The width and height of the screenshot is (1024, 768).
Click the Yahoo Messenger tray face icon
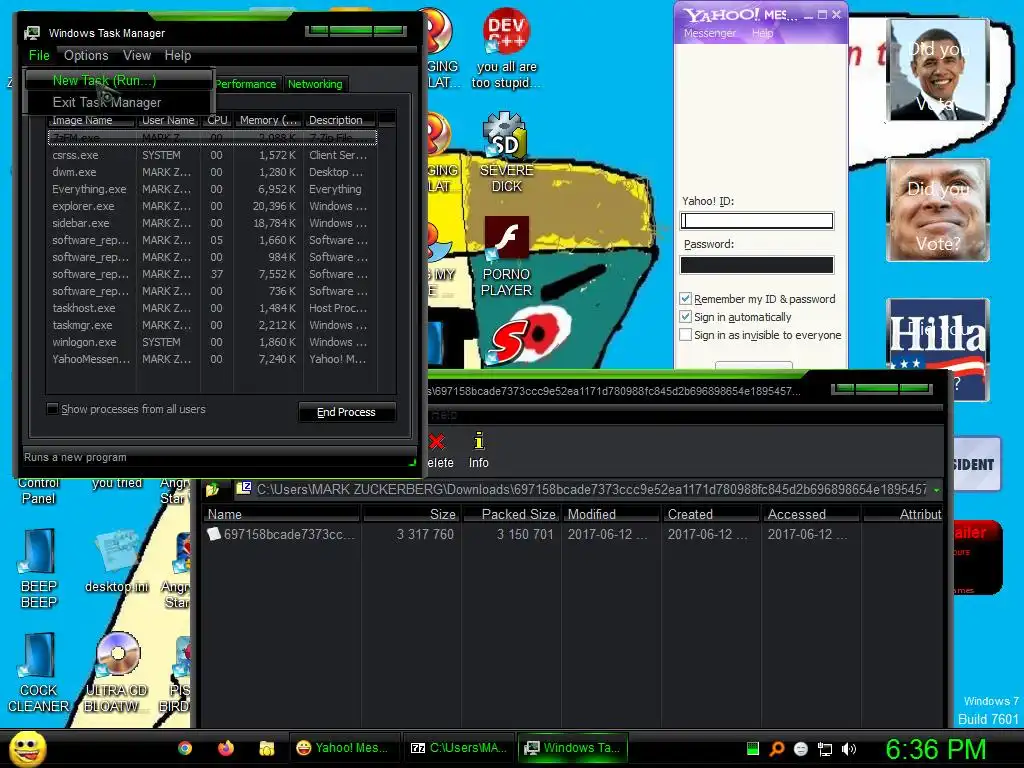[x=801, y=748]
